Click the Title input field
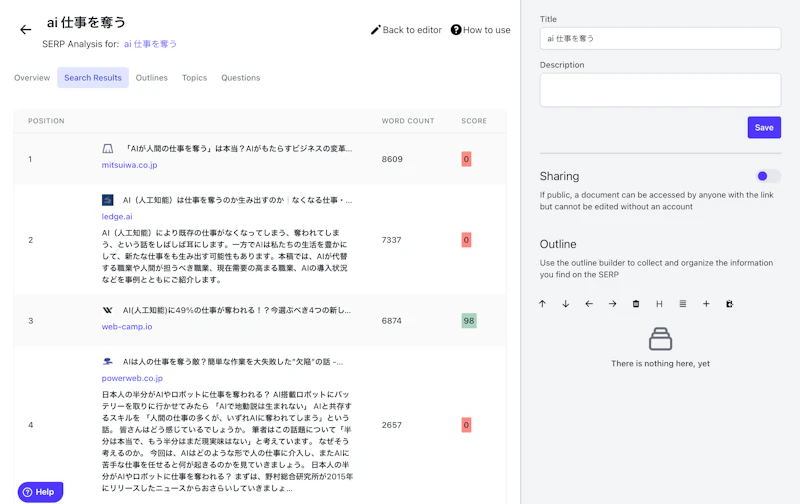The height and width of the screenshot is (504, 800). point(660,38)
